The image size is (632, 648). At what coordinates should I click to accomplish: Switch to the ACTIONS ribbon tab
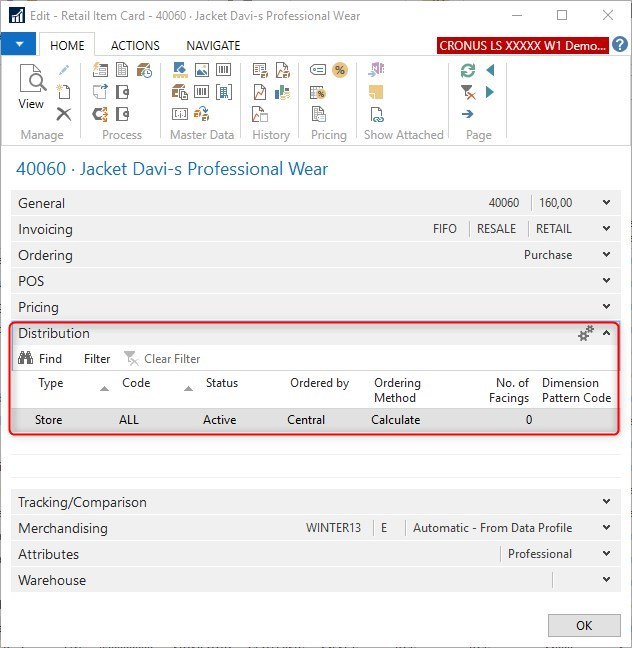point(135,45)
